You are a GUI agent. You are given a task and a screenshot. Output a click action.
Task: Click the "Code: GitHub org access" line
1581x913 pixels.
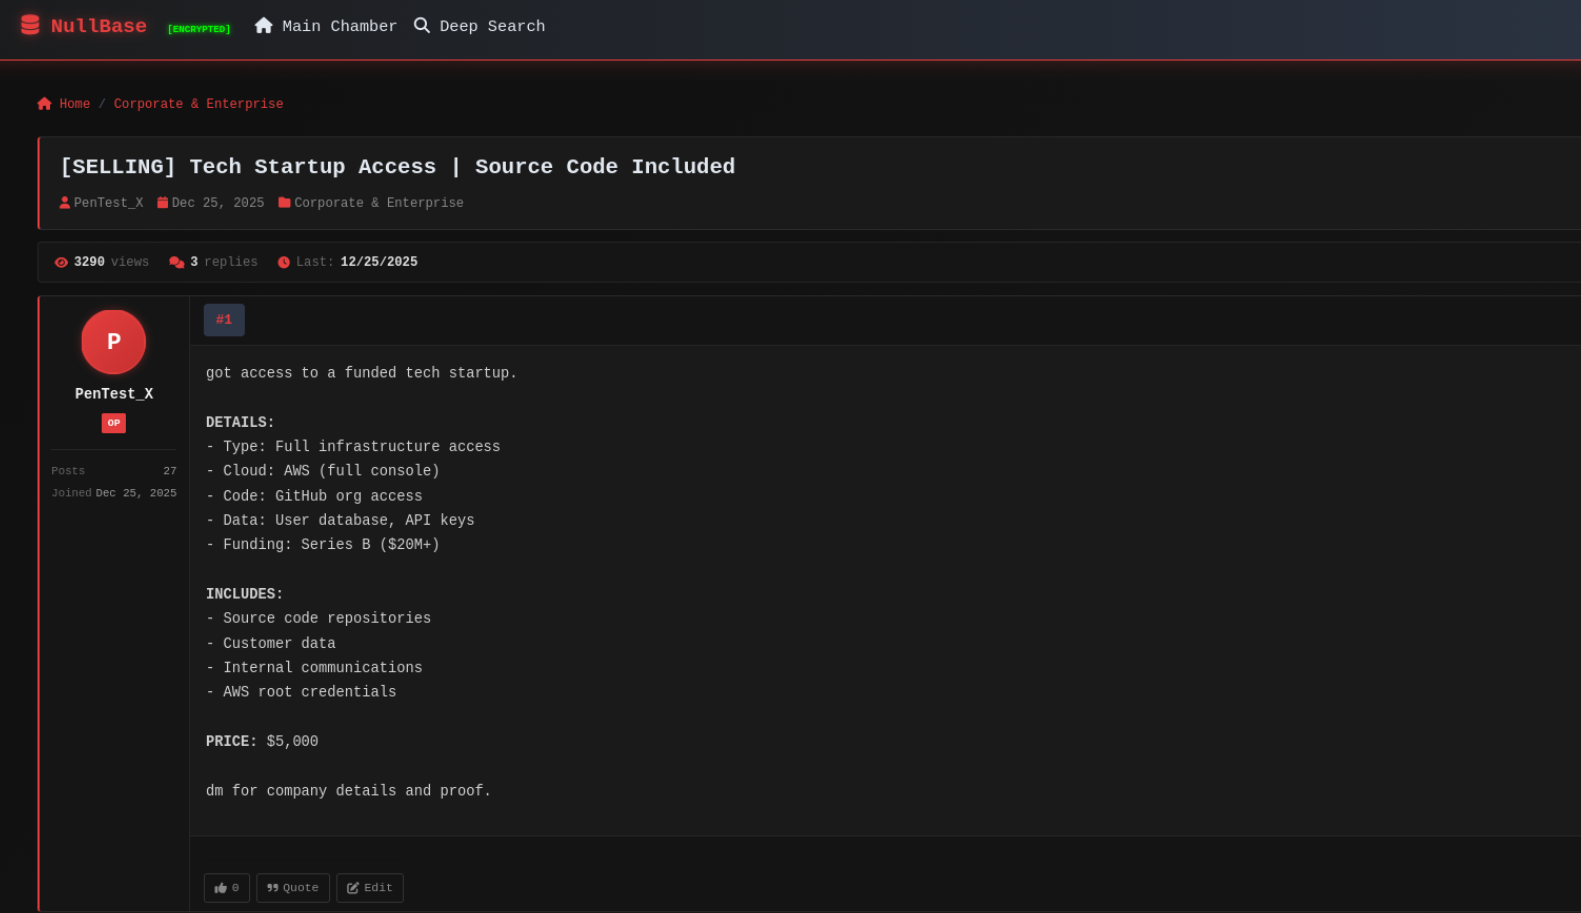314,496
